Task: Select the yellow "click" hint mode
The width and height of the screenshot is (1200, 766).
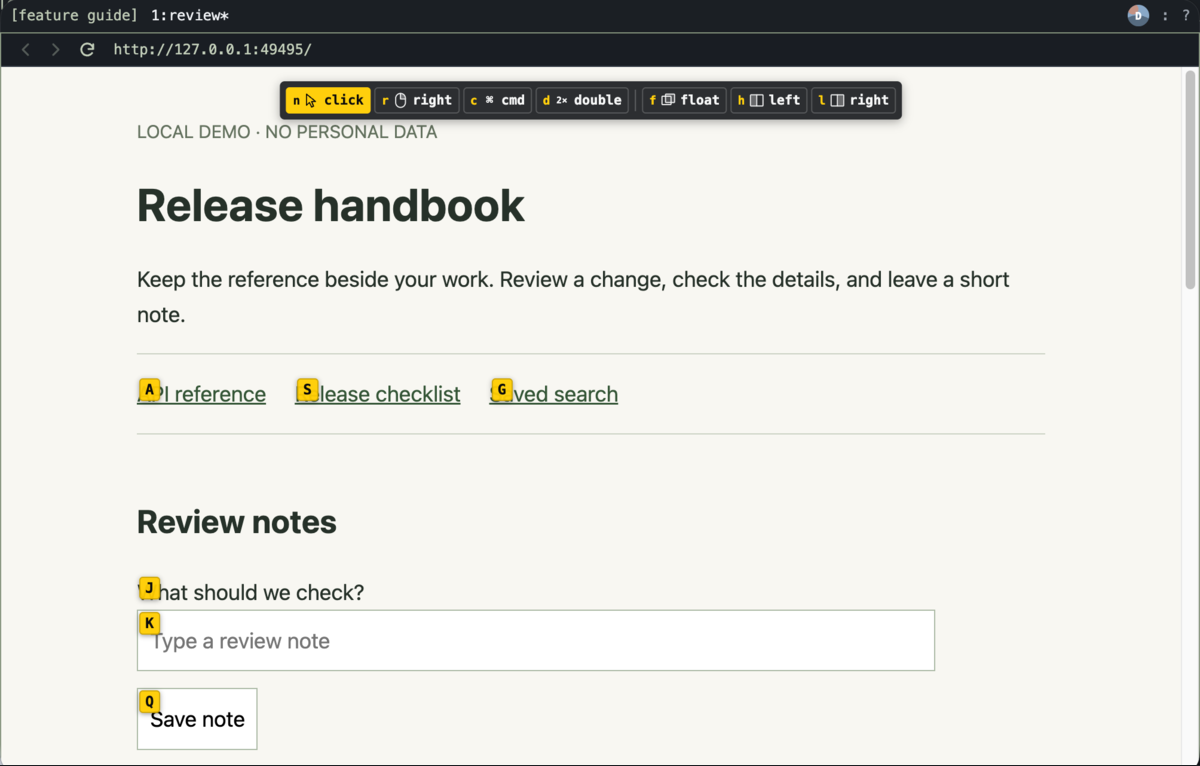Action: (x=328, y=100)
